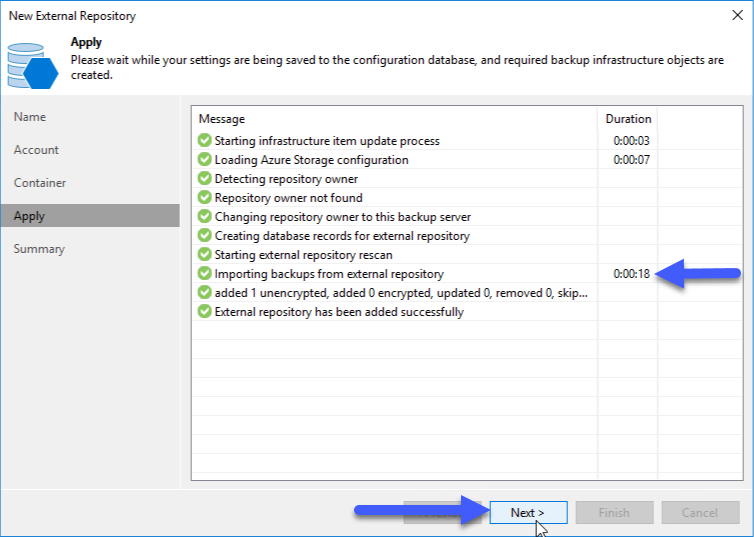
Task: Click green check beside Starting infrastructure item update
Action: point(204,140)
